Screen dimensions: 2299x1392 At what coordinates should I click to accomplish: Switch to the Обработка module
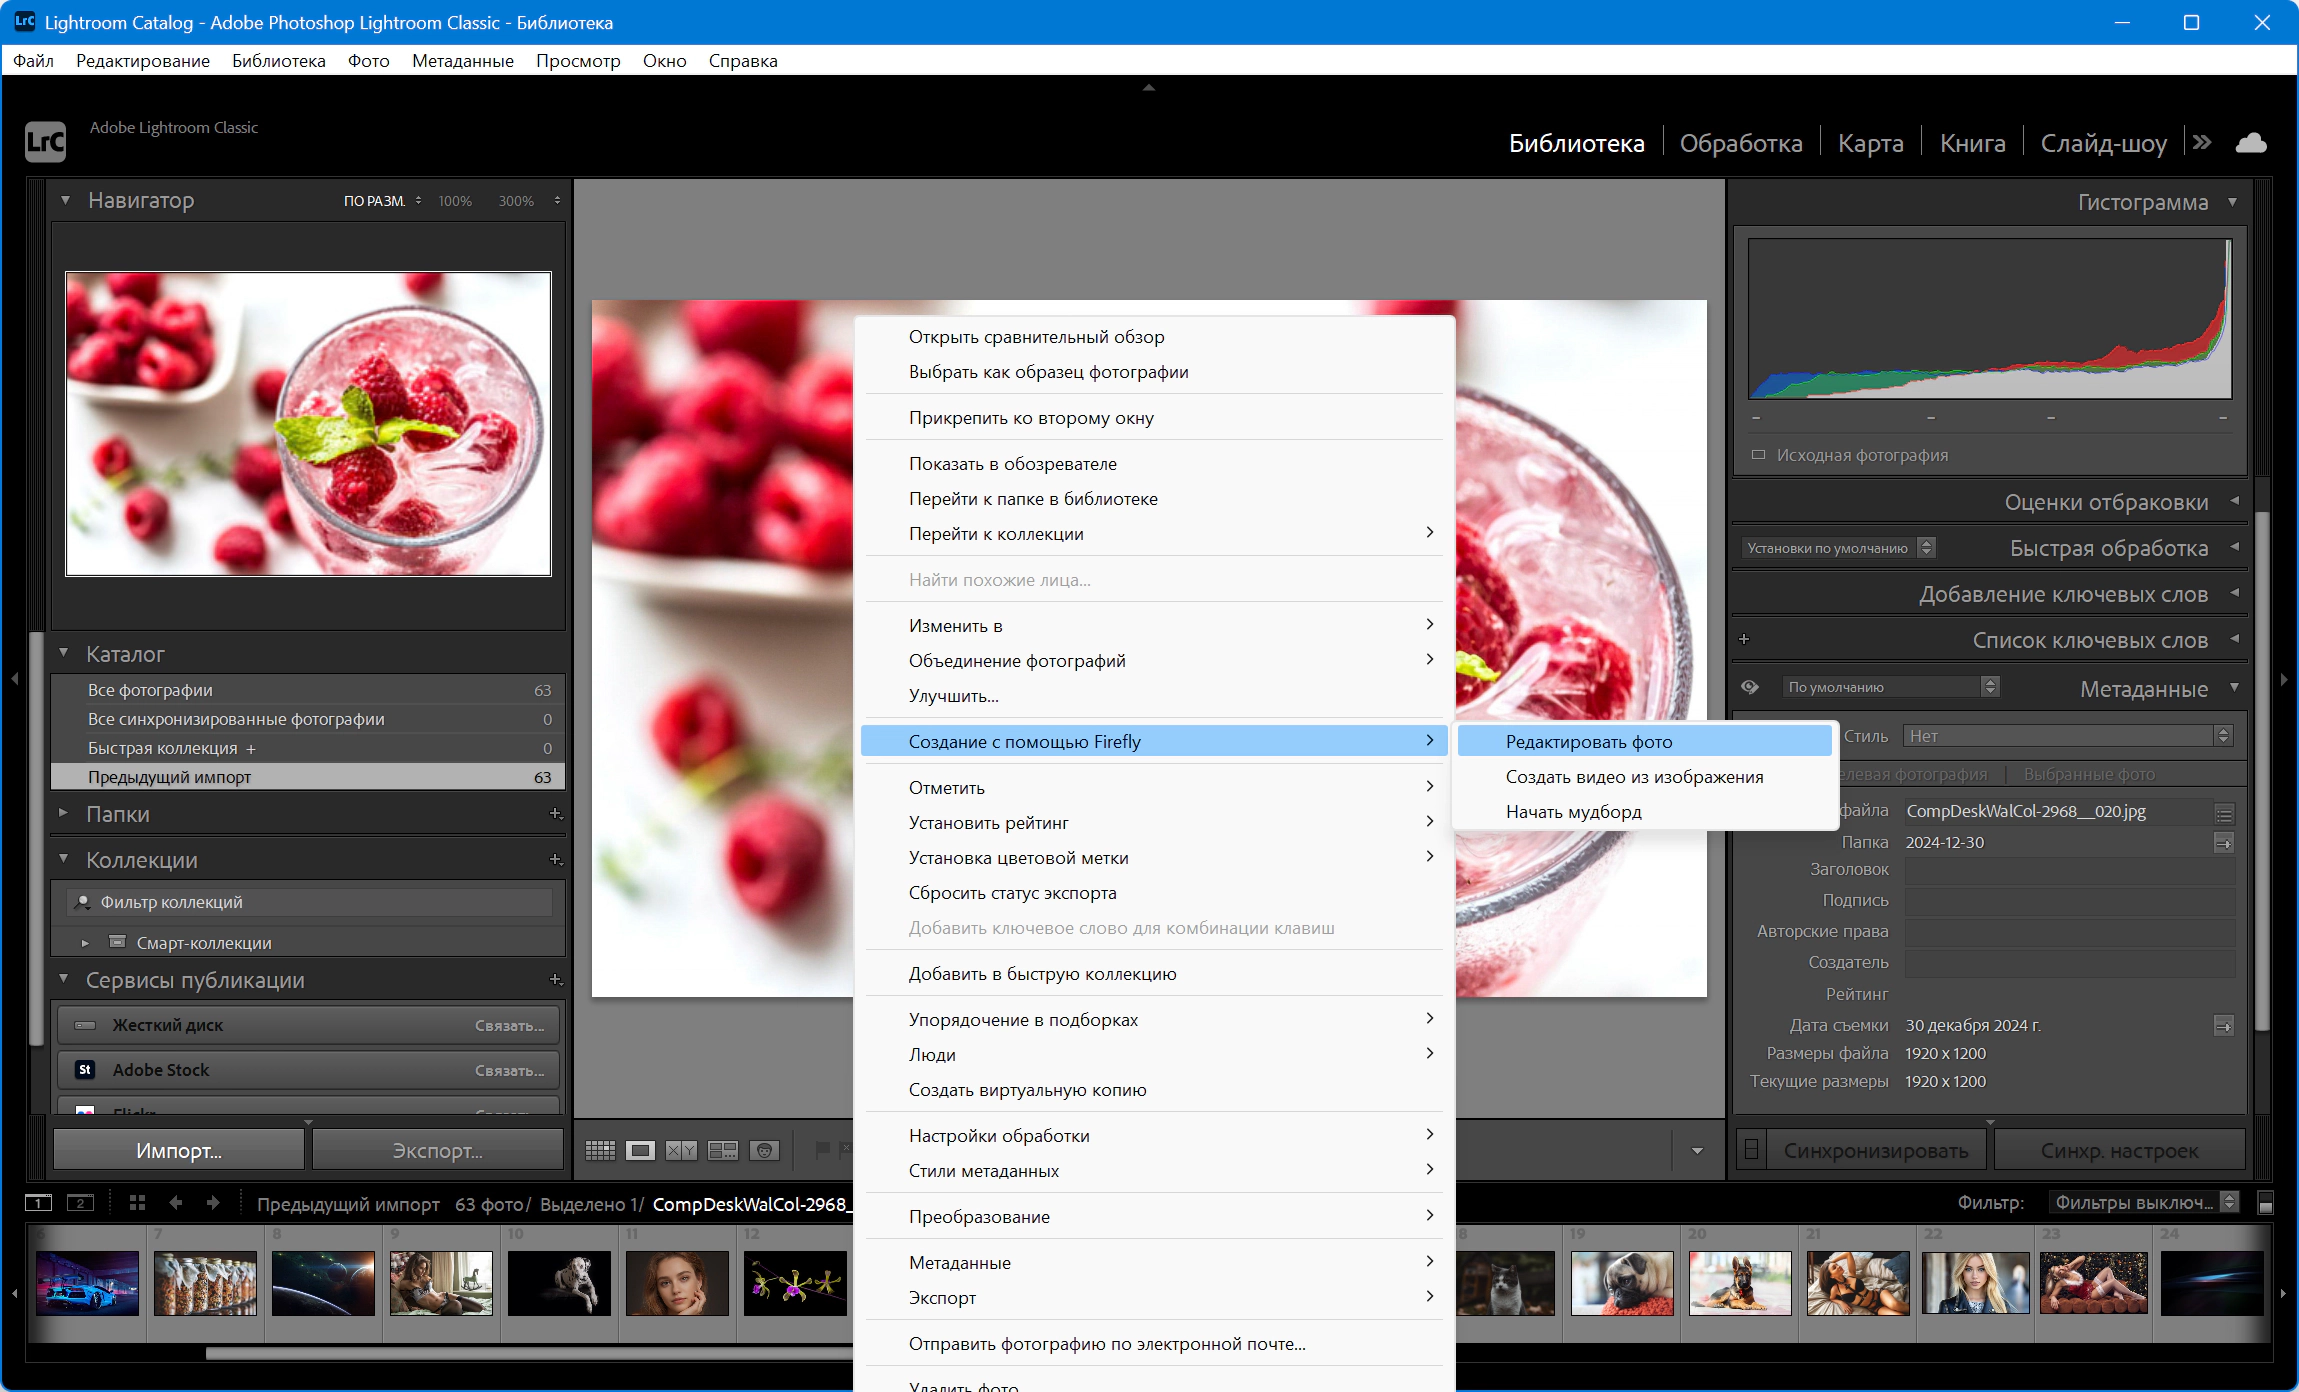pyautogui.click(x=1740, y=143)
